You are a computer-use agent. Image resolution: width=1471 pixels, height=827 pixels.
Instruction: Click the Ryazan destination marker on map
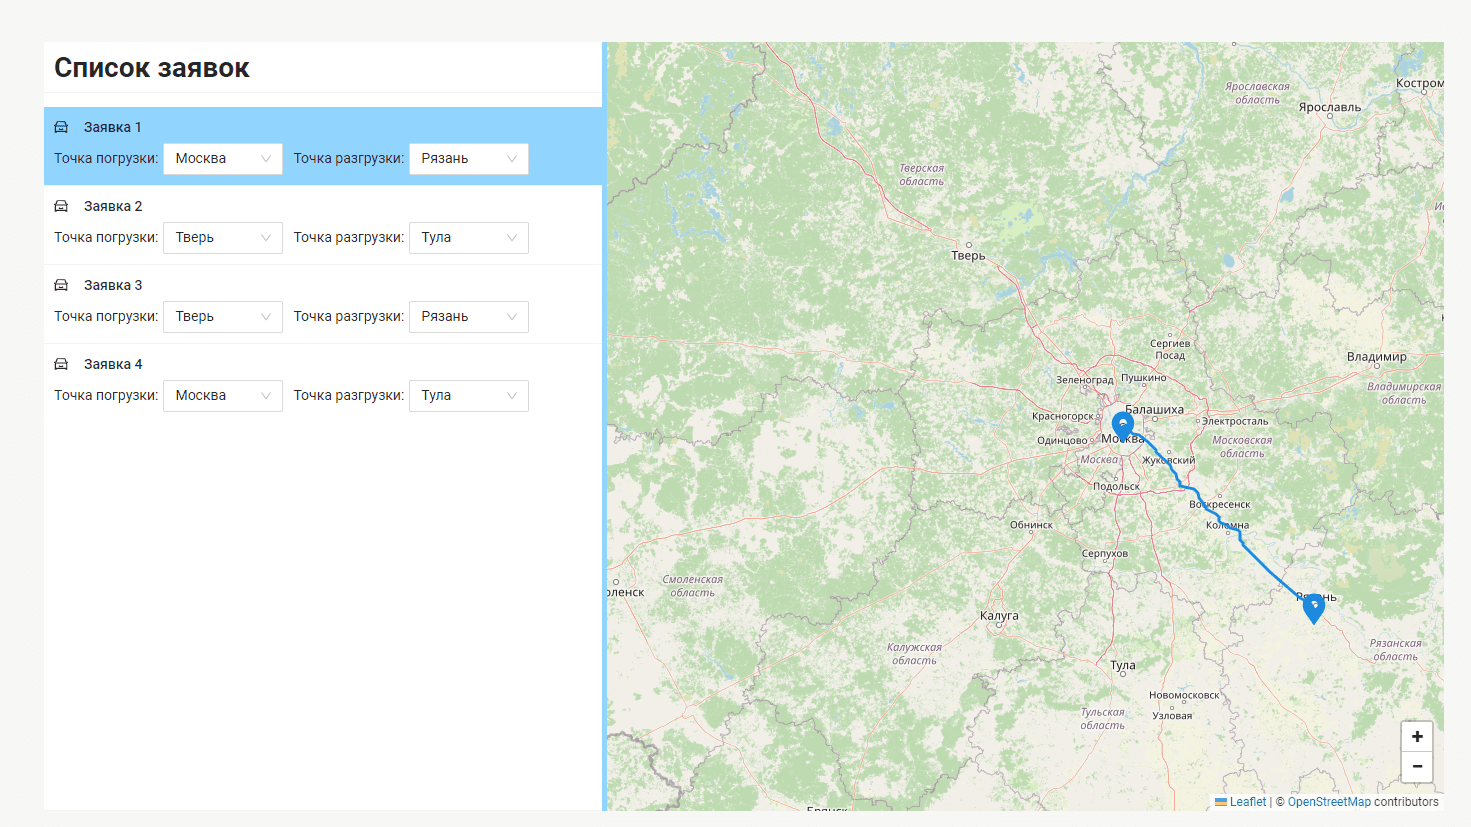(x=1314, y=607)
